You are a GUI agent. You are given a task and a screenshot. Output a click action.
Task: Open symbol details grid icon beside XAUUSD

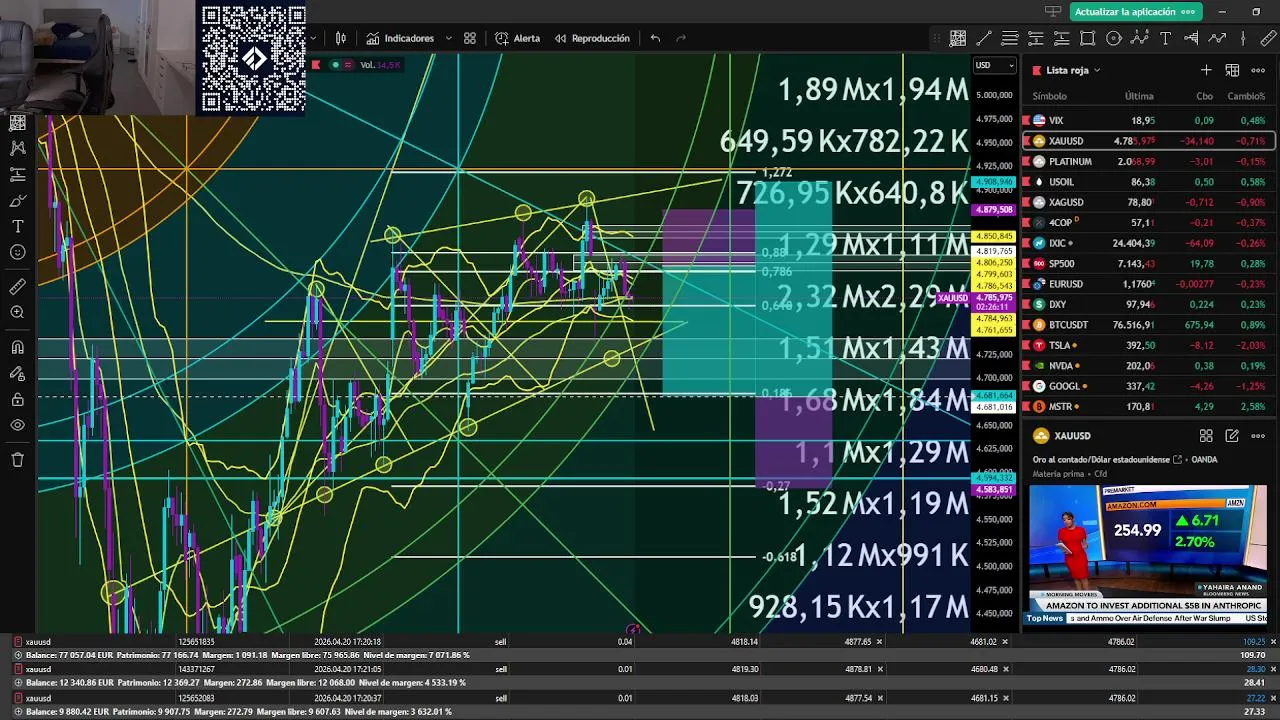(1206, 436)
